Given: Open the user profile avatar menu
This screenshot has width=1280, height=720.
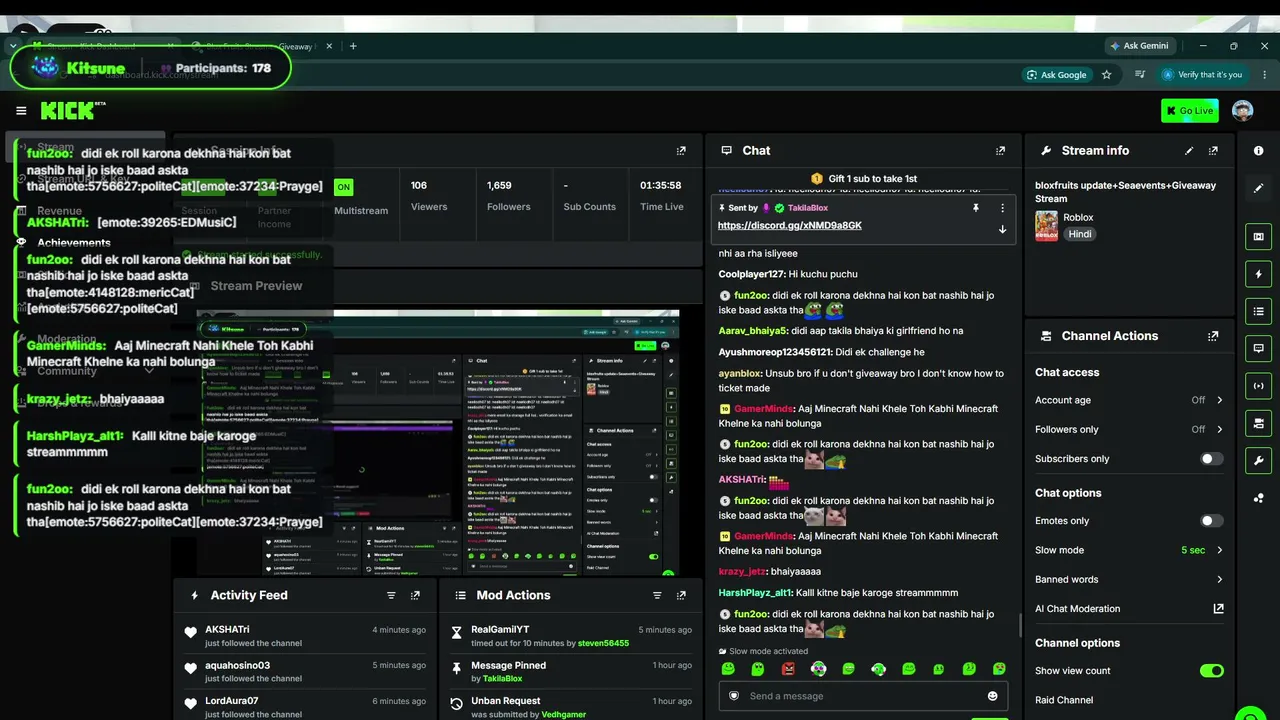Looking at the screenshot, I should [x=1243, y=111].
